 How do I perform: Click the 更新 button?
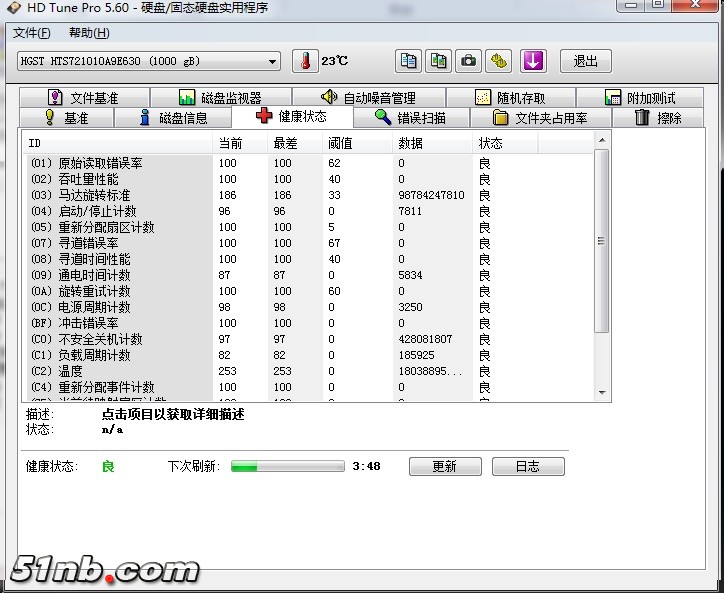coord(444,466)
